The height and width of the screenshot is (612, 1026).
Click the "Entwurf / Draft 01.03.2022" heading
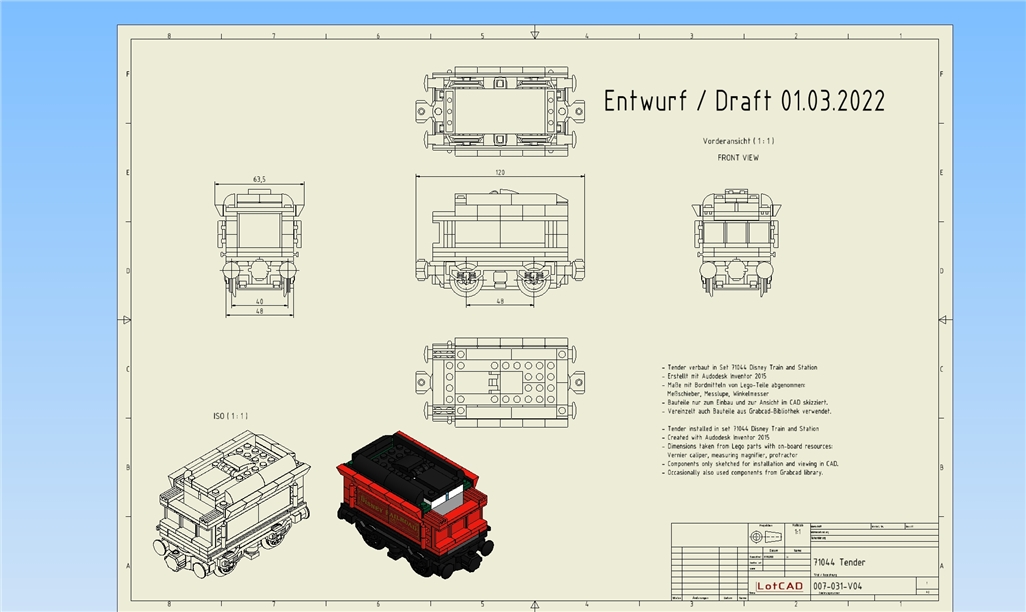pyautogui.click(x=744, y=101)
